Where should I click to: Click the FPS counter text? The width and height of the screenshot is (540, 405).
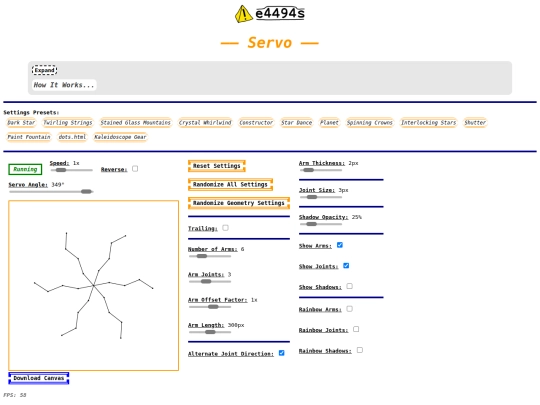point(15,395)
